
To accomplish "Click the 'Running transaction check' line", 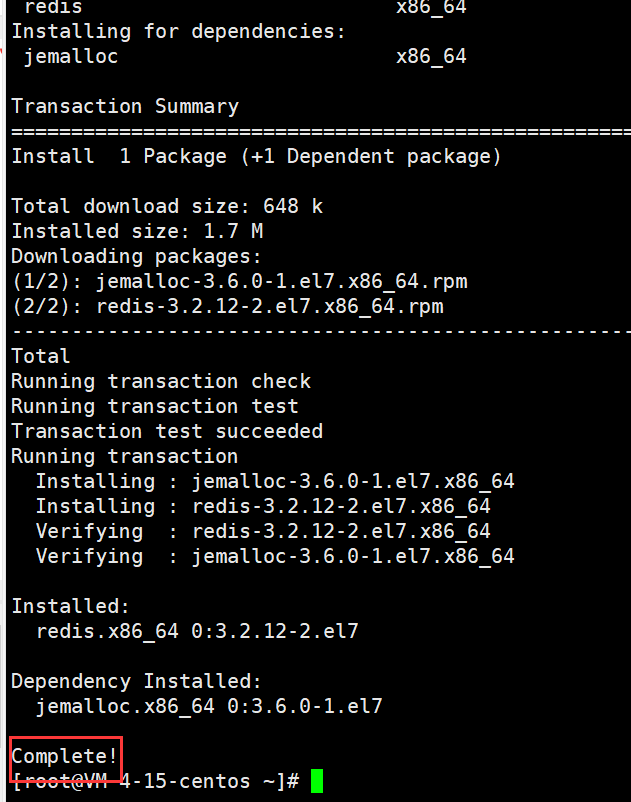I will click(x=161, y=382).
